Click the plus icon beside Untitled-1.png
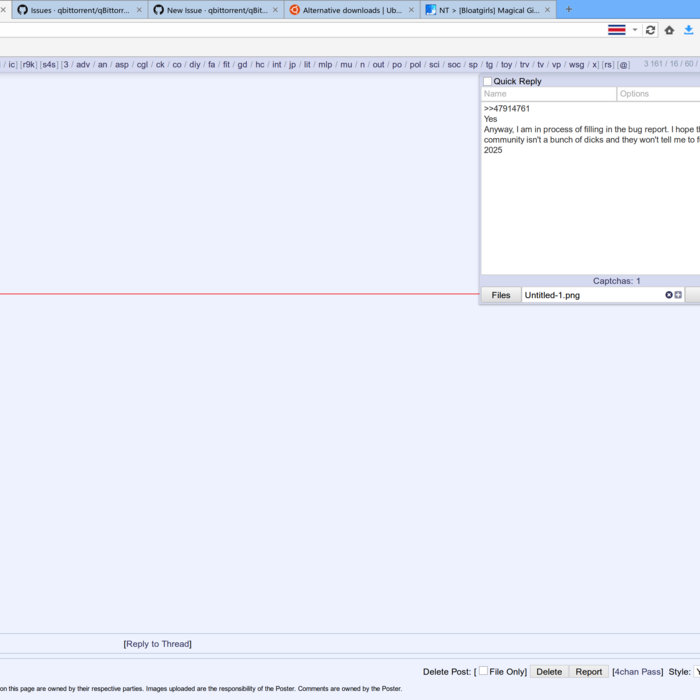The image size is (700, 700). point(678,295)
